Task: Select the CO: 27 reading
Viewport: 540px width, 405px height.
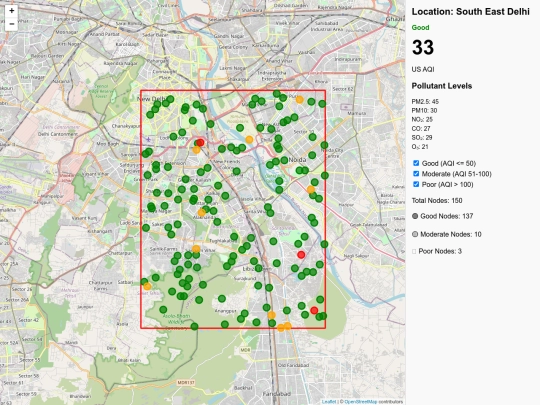Action: [x=421, y=128]
